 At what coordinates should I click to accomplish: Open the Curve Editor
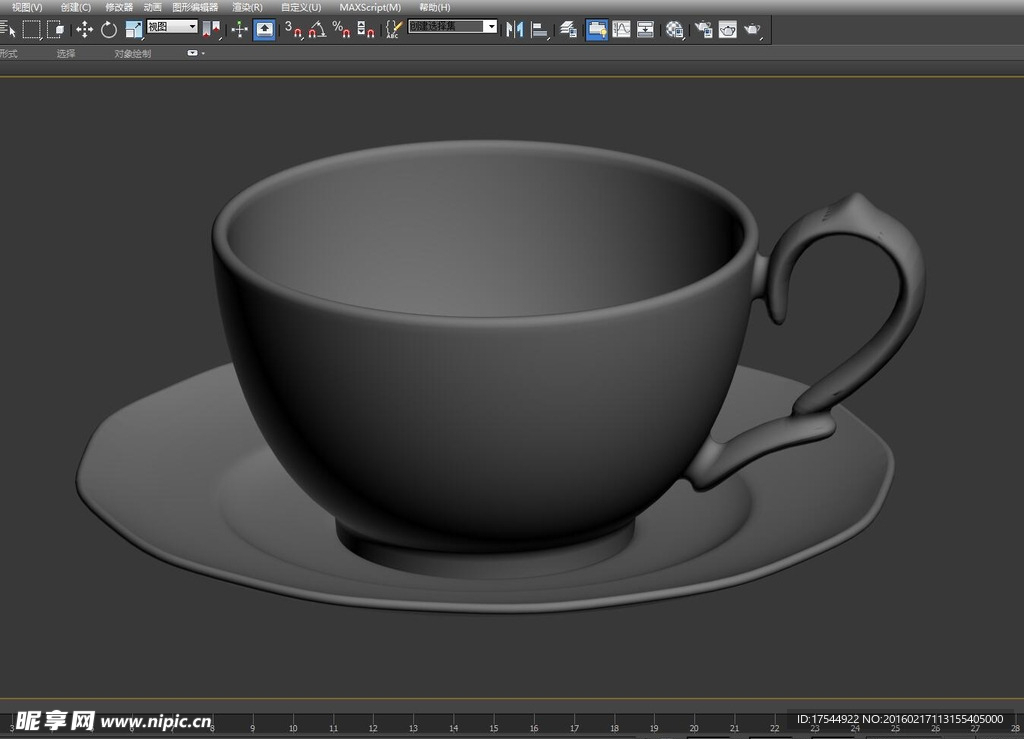(x=621, y=29)
